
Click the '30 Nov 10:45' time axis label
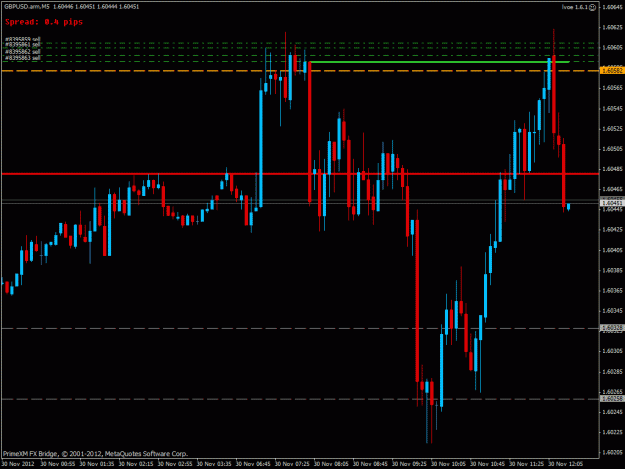pyautogui.click(x=487, y=464)
